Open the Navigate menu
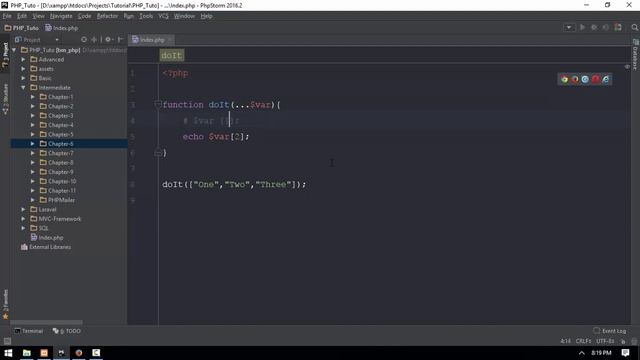This screenshot has width=640, height=360. click(61, 16)
